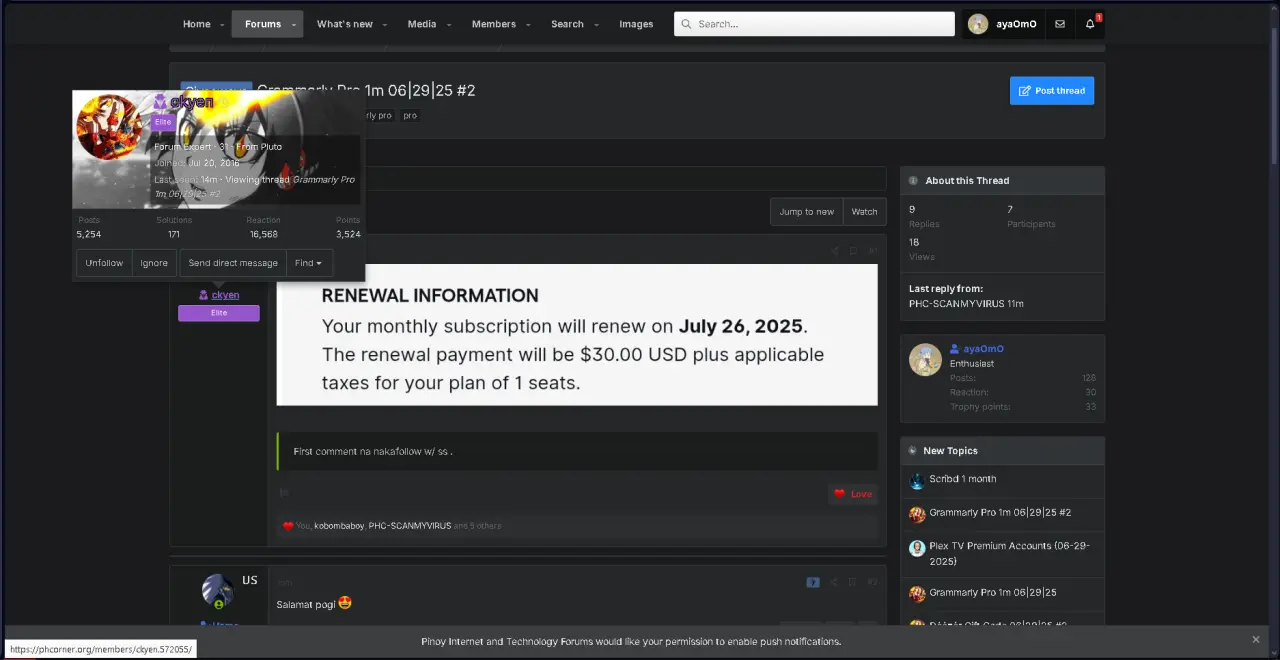Click Ignore in ckyen's popup
Image resolution: width=1280 pixels, height=660 pixels.
point(154,263)
